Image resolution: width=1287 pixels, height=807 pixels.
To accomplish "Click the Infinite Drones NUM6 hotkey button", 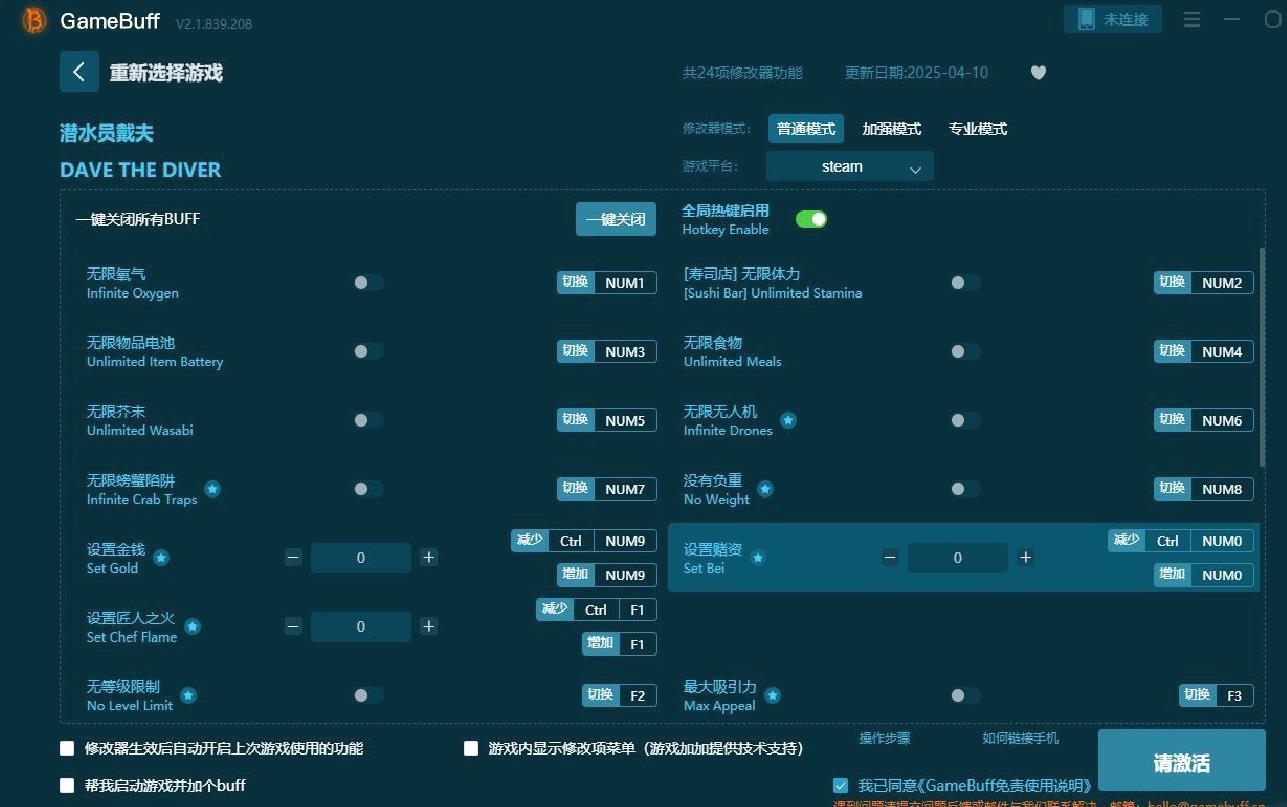I will coord(1204,420).
